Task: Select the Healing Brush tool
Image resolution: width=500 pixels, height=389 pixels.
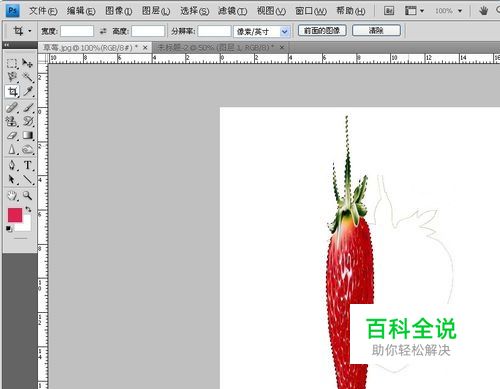Action: tap(12, 108)
